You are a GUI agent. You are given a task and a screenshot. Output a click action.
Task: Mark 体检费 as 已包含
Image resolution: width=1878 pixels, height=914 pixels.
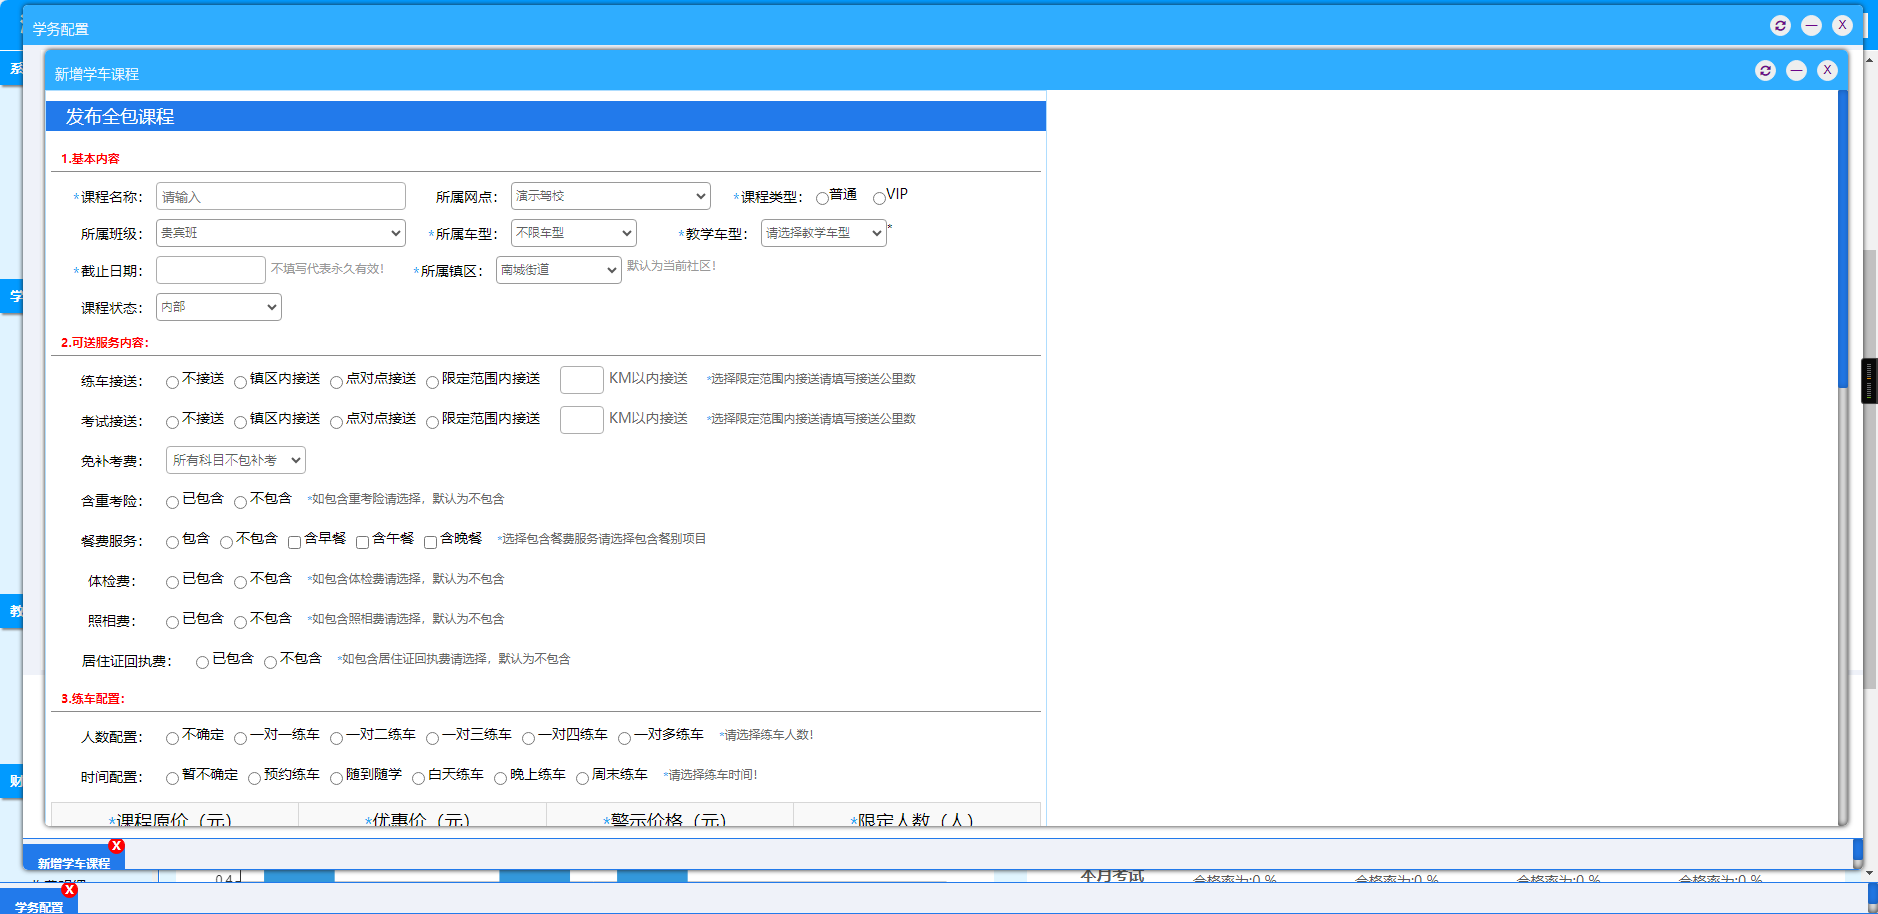172,581
